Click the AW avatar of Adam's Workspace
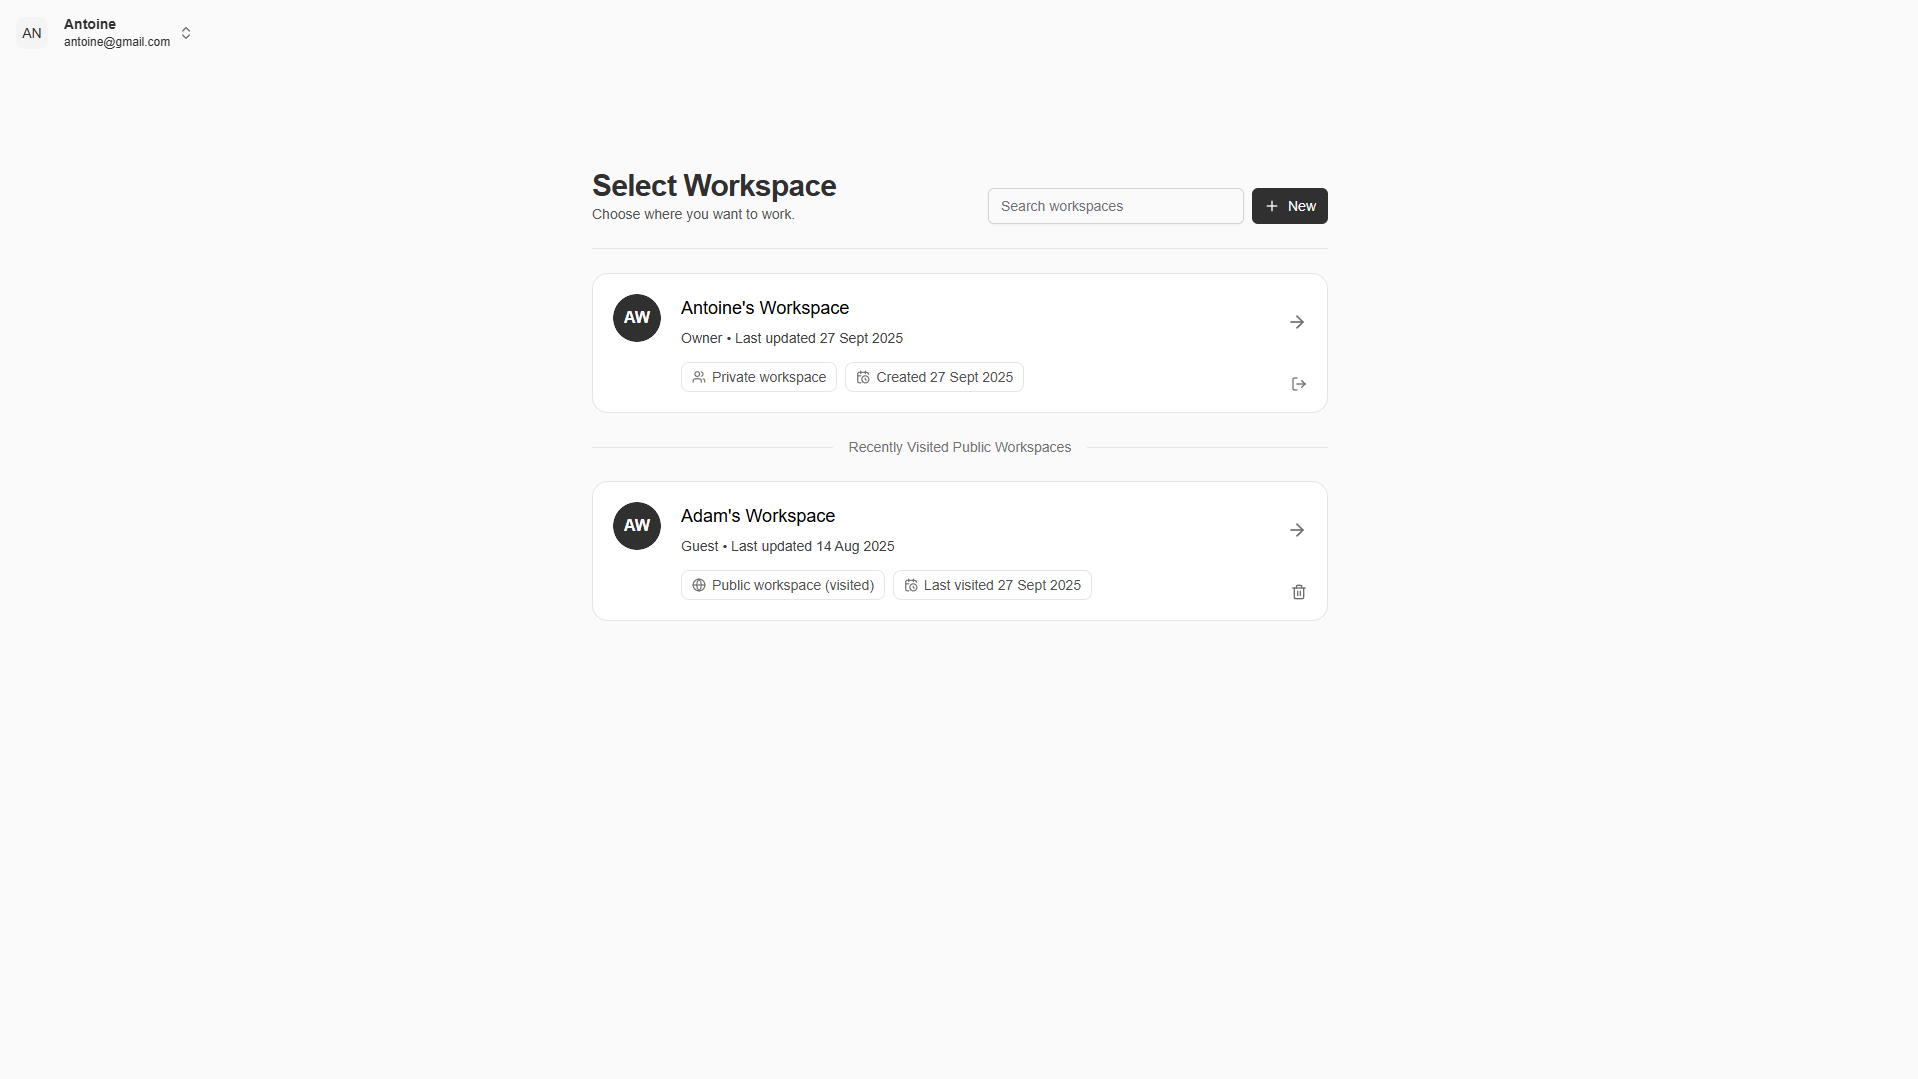The height and width of the screenshot is (1079, 1918). (x=637, y=526)
